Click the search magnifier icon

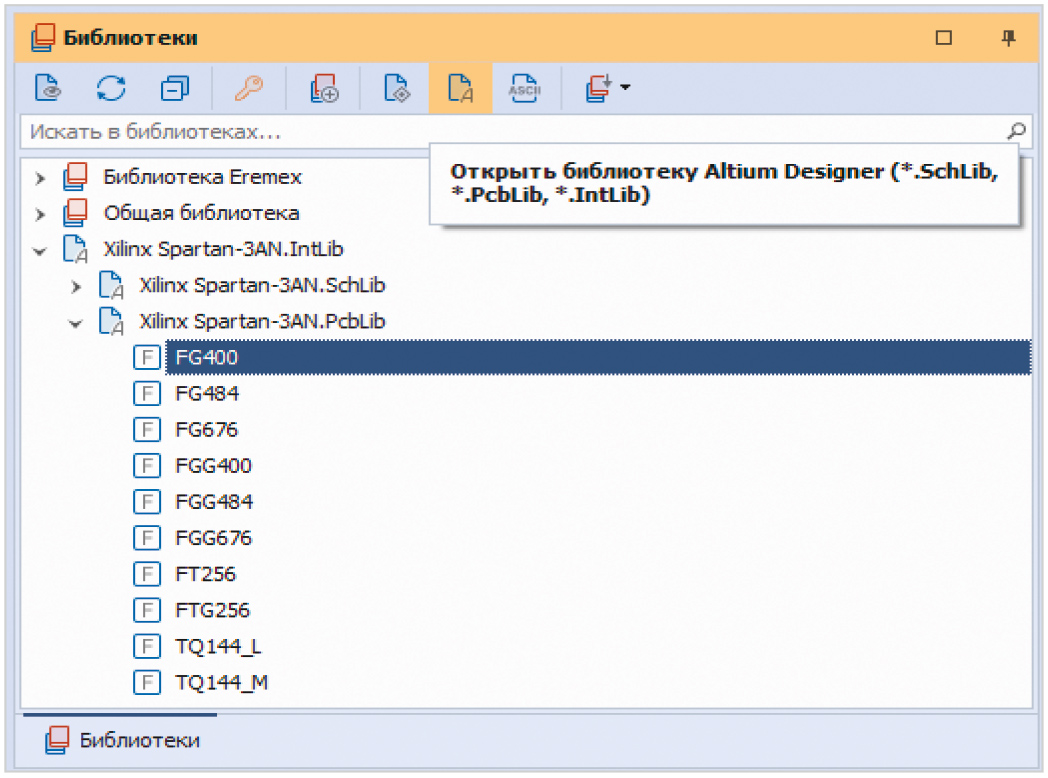tap(1016, 131)
